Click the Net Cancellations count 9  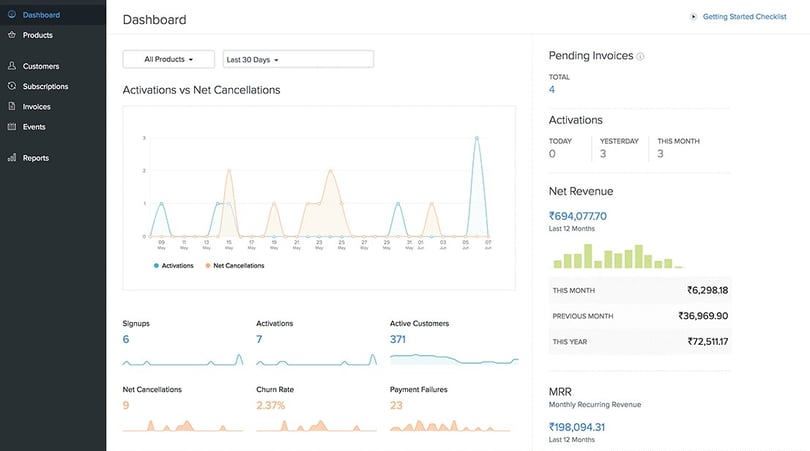pos(126,405)
